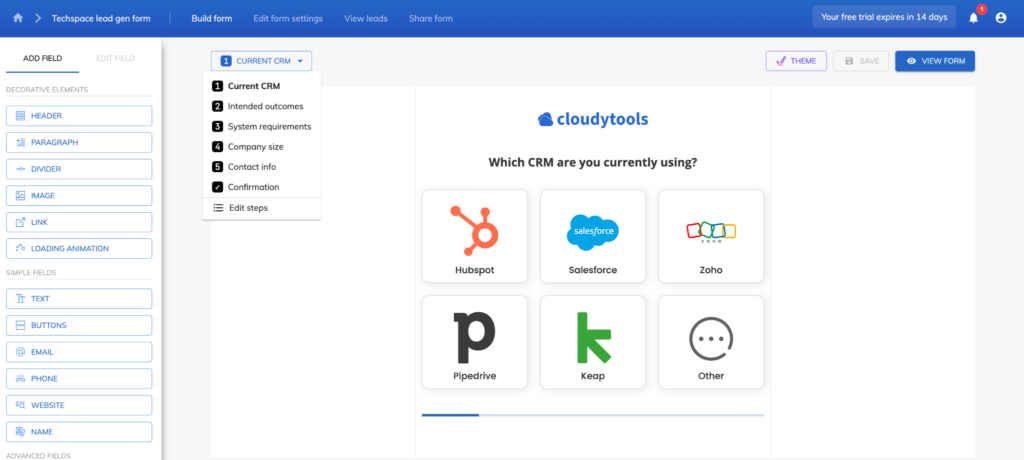Open the user account avatar menu

(1000, 18)
